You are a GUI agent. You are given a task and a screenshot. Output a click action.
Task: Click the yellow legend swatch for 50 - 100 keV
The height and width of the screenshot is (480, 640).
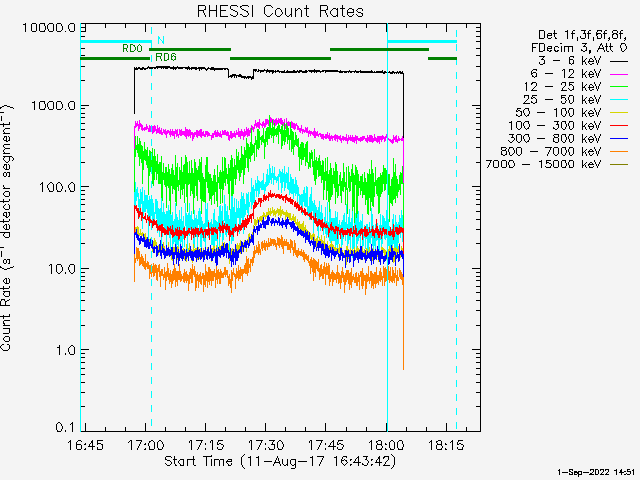(x=619, y=113)
